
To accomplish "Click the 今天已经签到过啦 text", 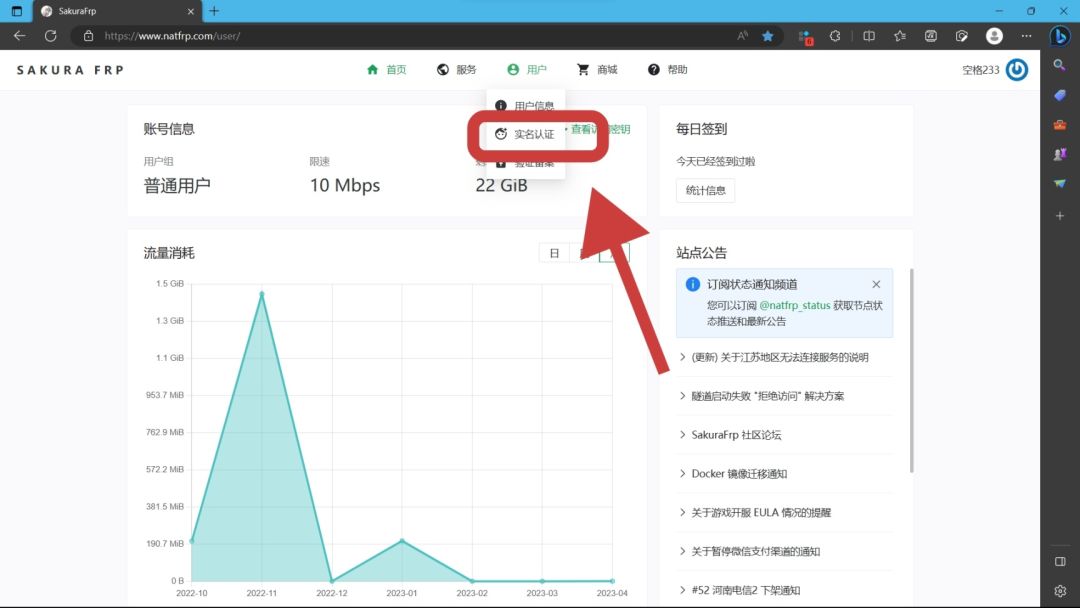I will pyautogui.click(x=716, y=161).
